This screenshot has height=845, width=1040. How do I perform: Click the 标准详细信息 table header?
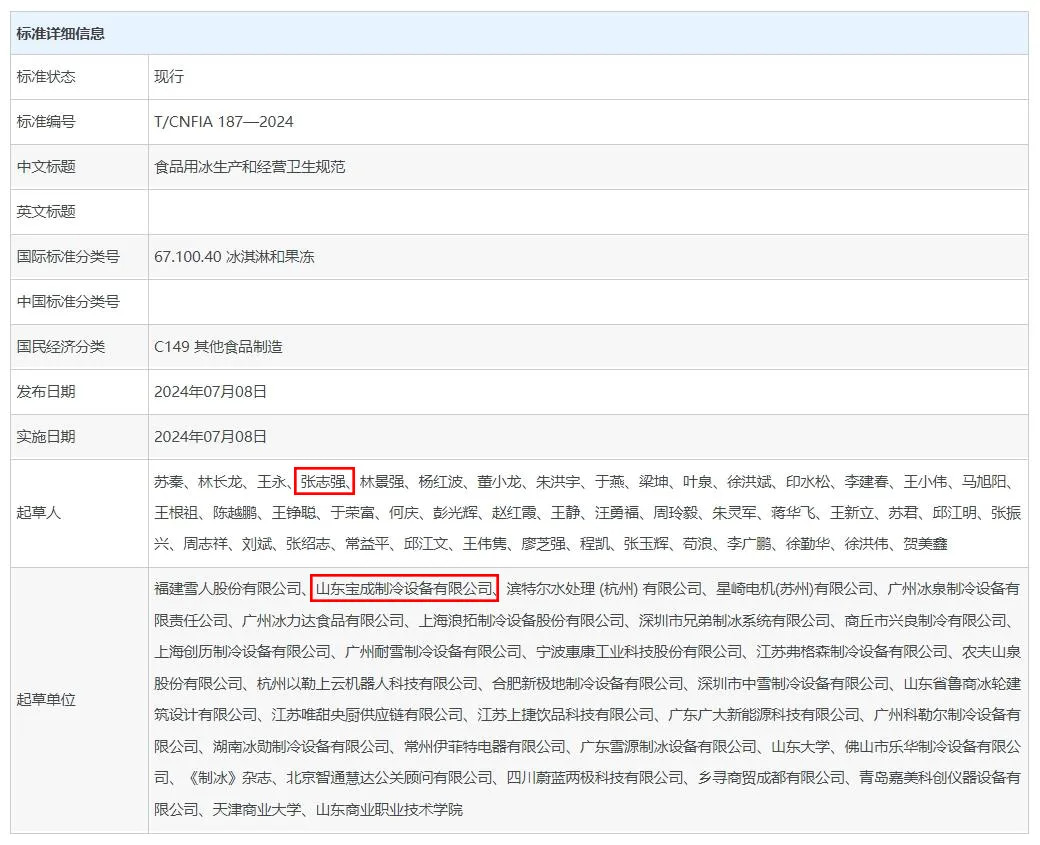[x=61, y=33]
